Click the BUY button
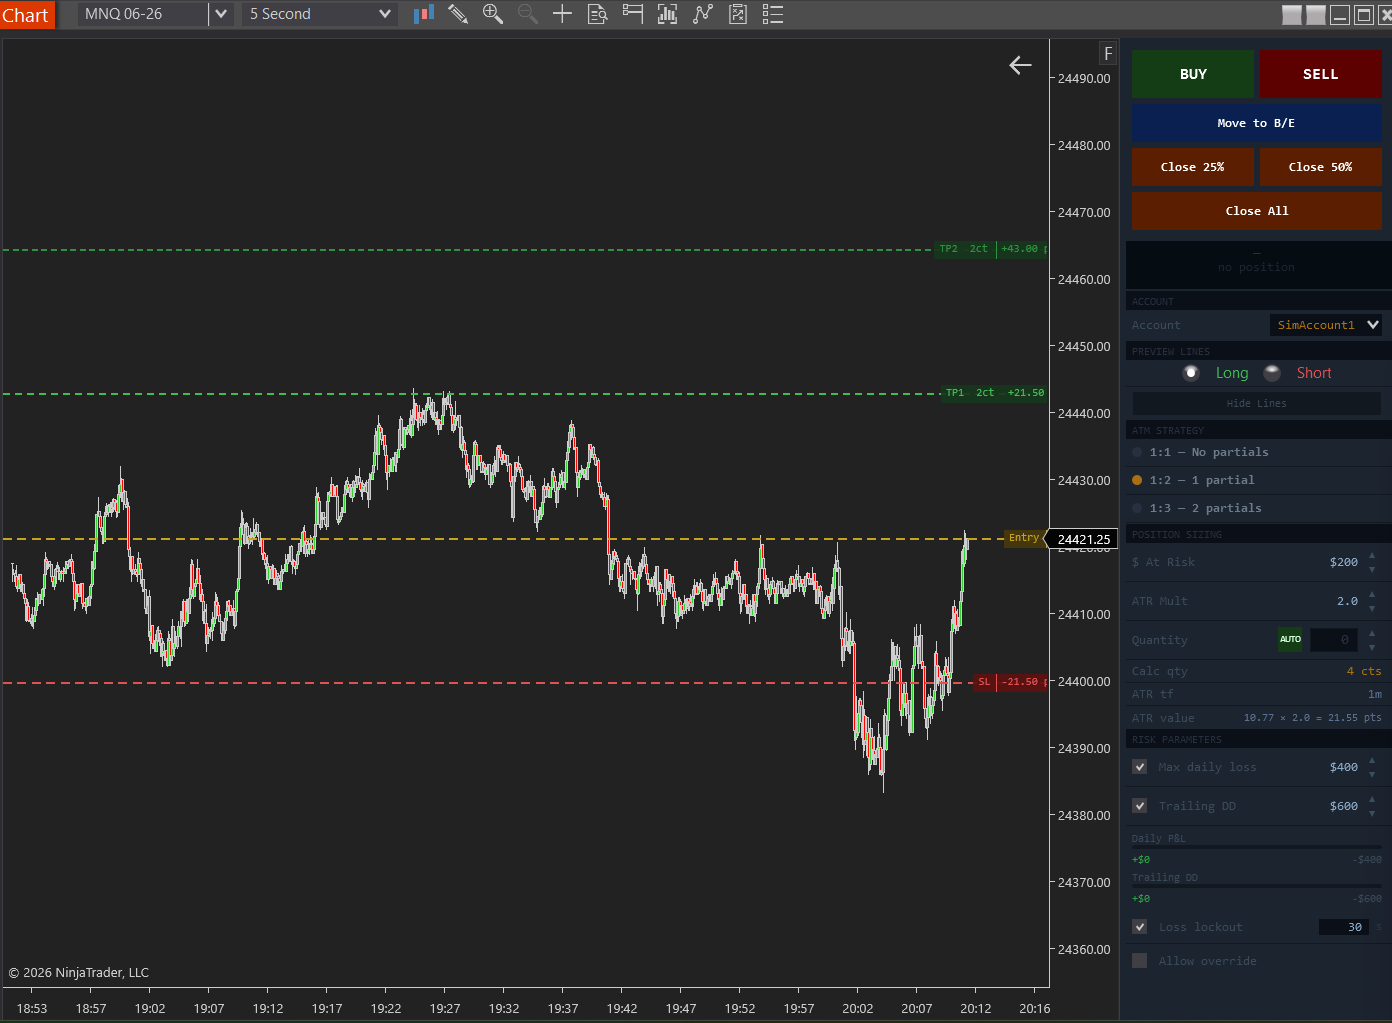Image resolution: width=1392 pixels, height=1023 pixels. [x=1192, y=73]
